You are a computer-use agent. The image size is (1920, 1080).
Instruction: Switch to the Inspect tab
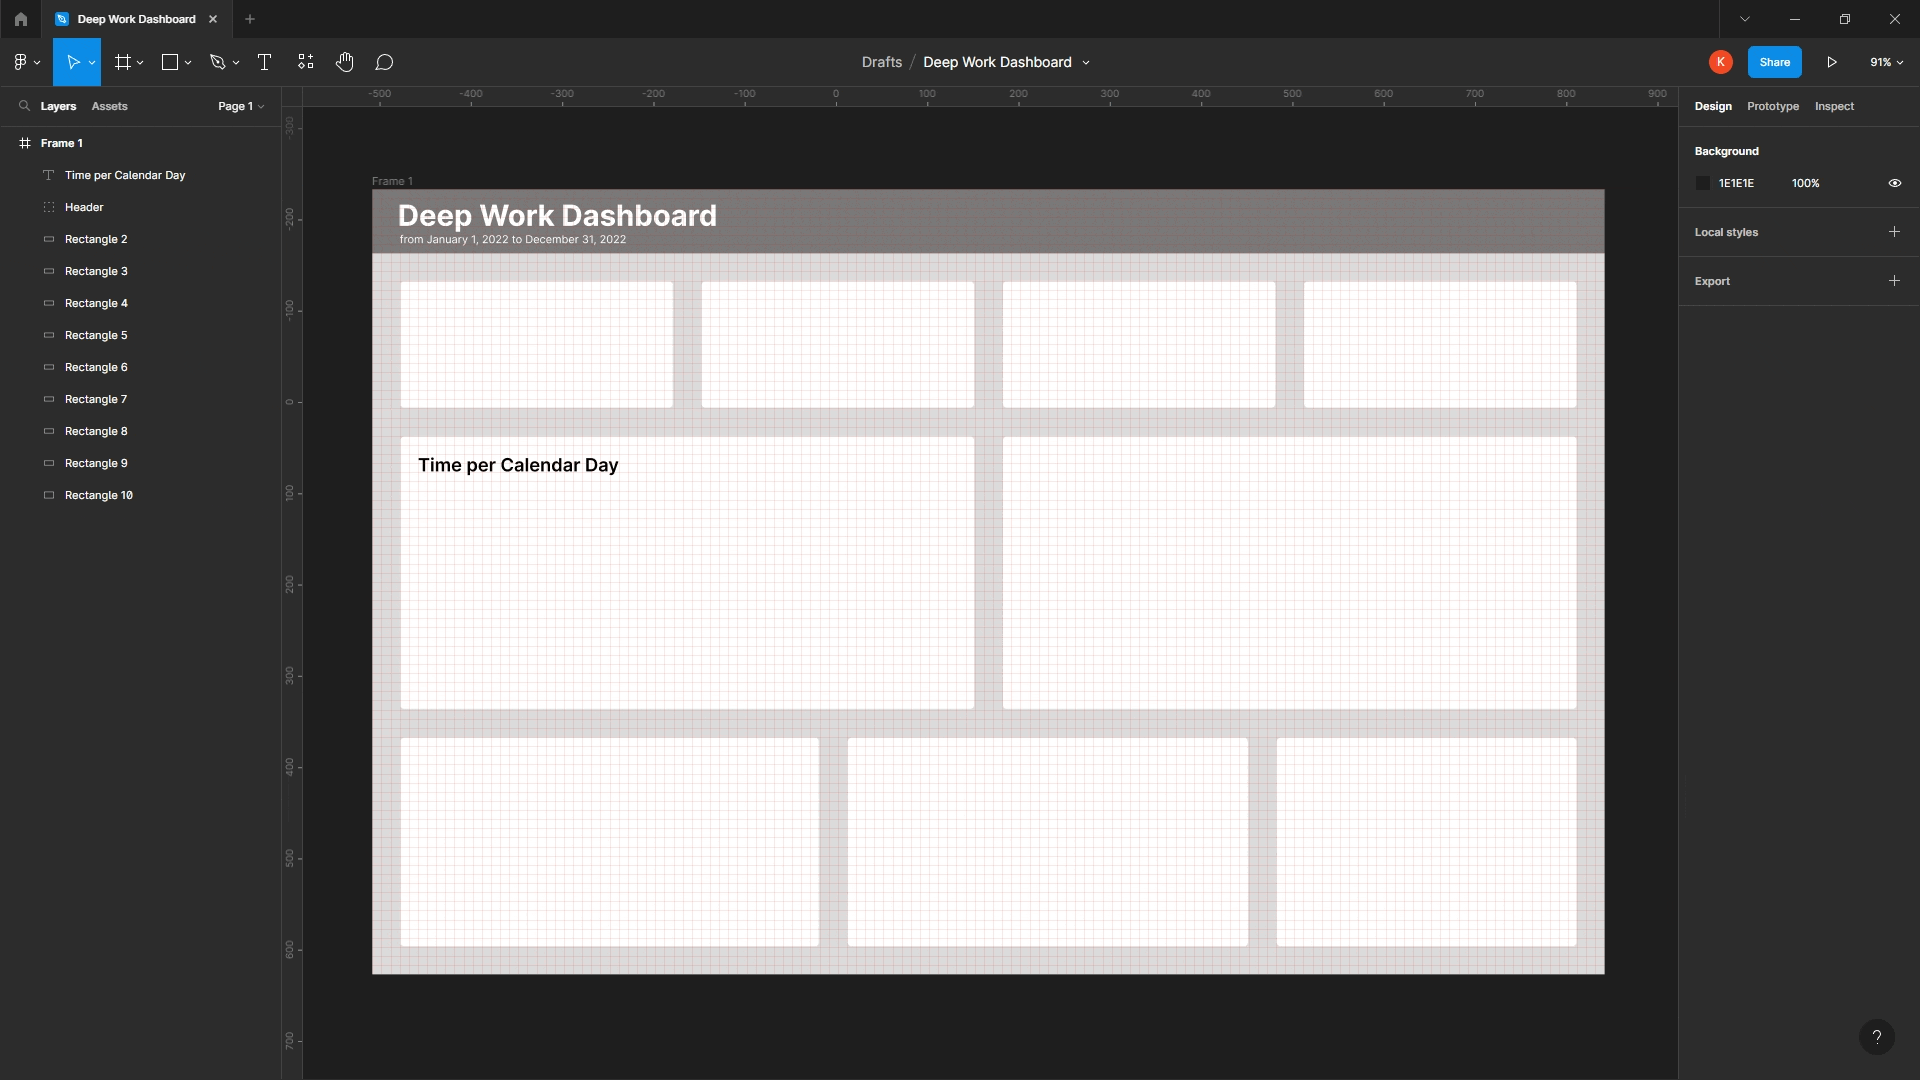[1834, 106]
